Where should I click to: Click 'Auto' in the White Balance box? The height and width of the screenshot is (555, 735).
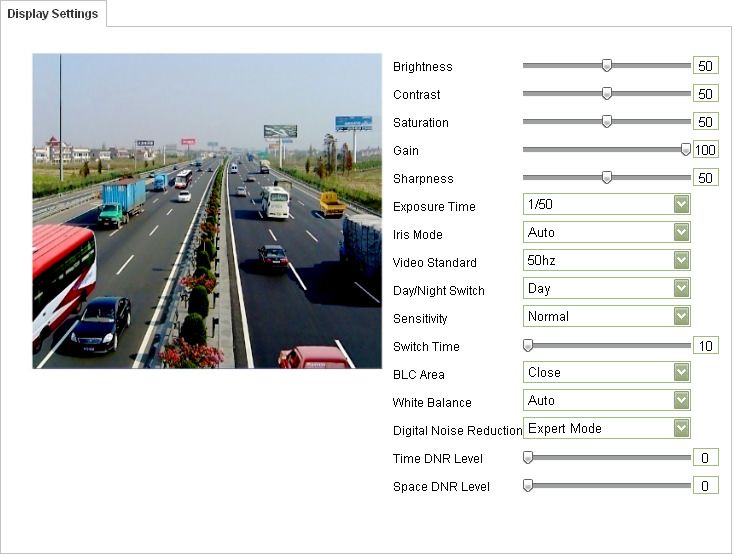pos(541,400)
